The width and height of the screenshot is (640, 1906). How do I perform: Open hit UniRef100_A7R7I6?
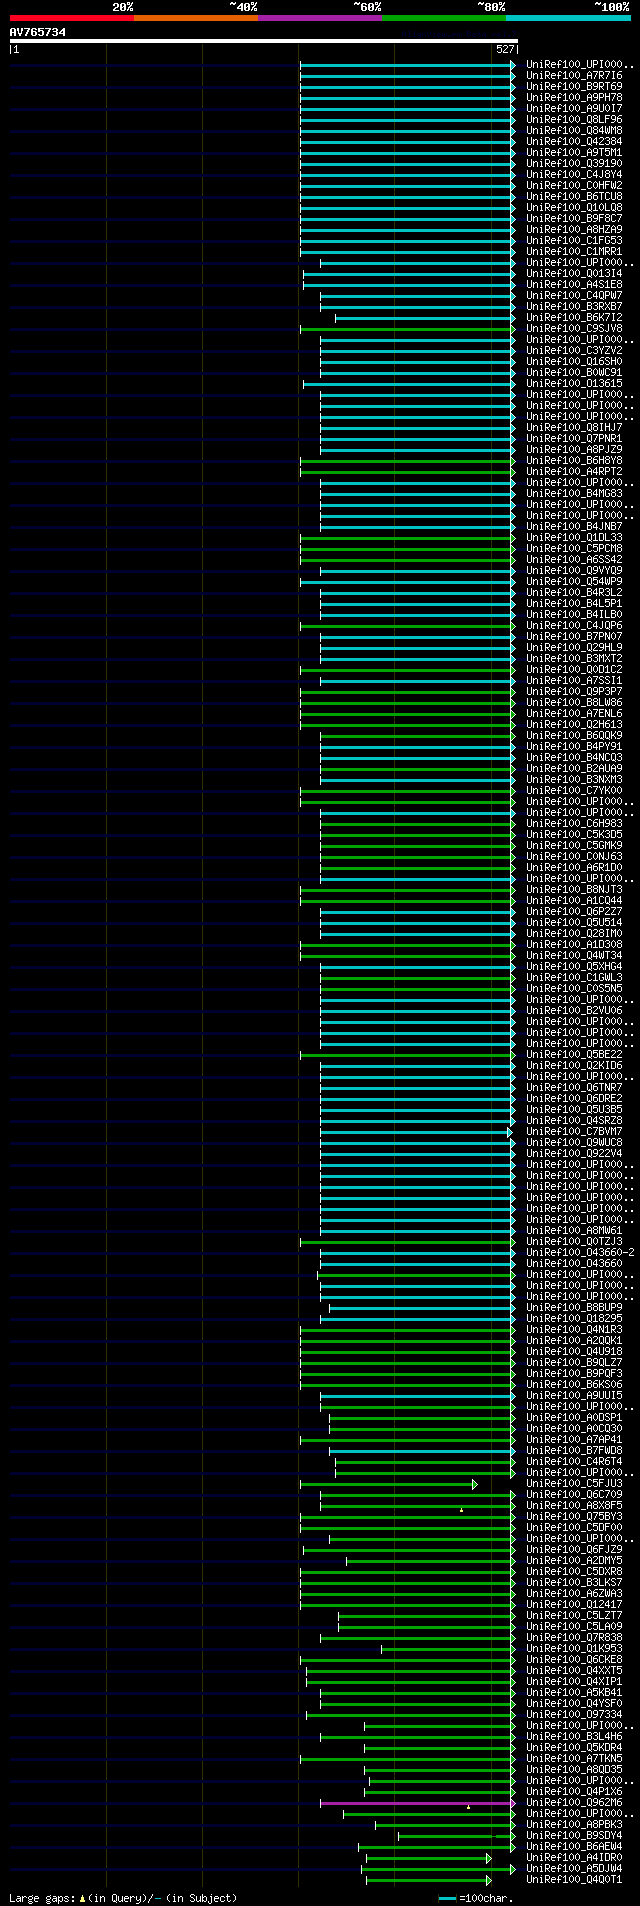coord(574,75)
